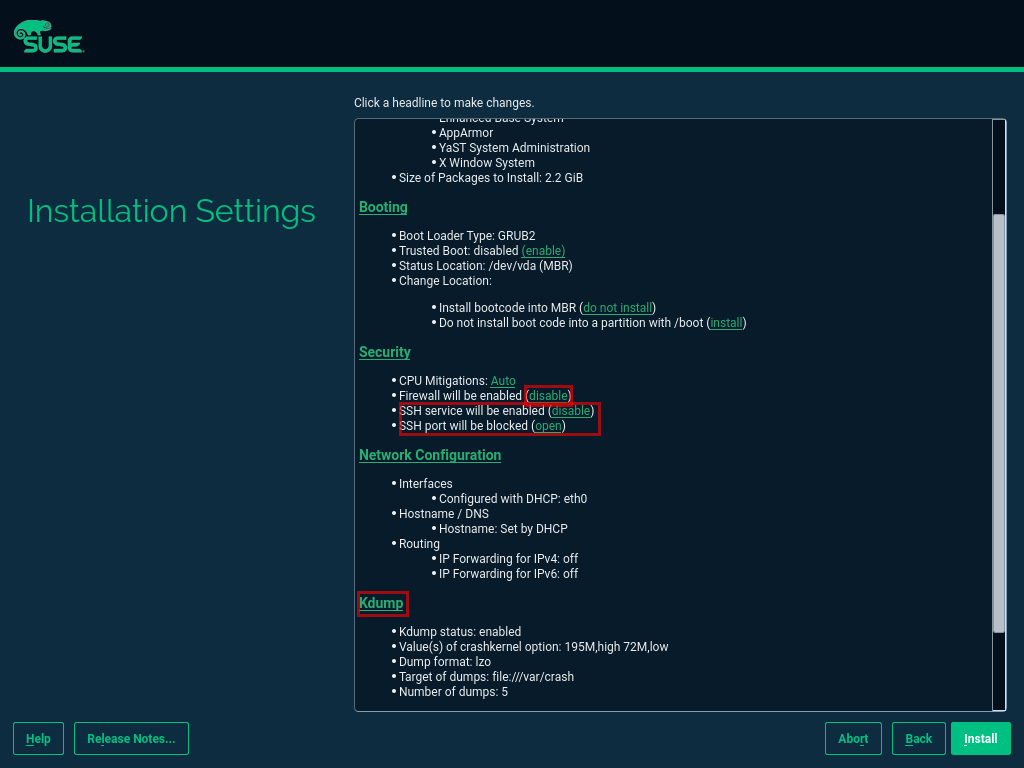Screen dimensions: 1024x768
Task: Open the Release Notes dialog
Action: point(131,738)
